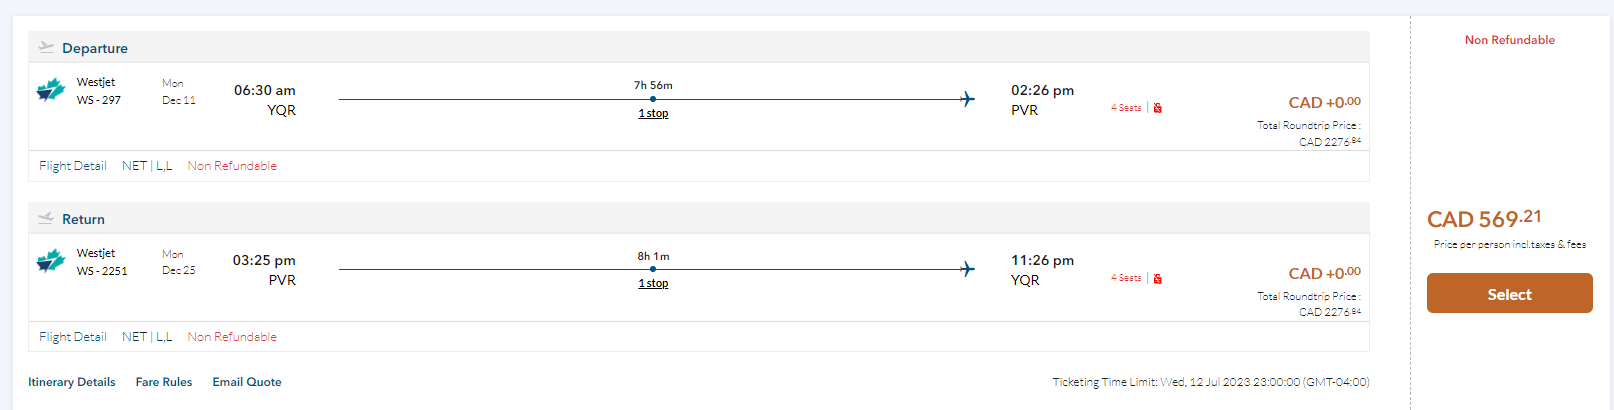Click the airplane icon on departure route line
Screen dimensions: 1614x410
tap(967, 99)
